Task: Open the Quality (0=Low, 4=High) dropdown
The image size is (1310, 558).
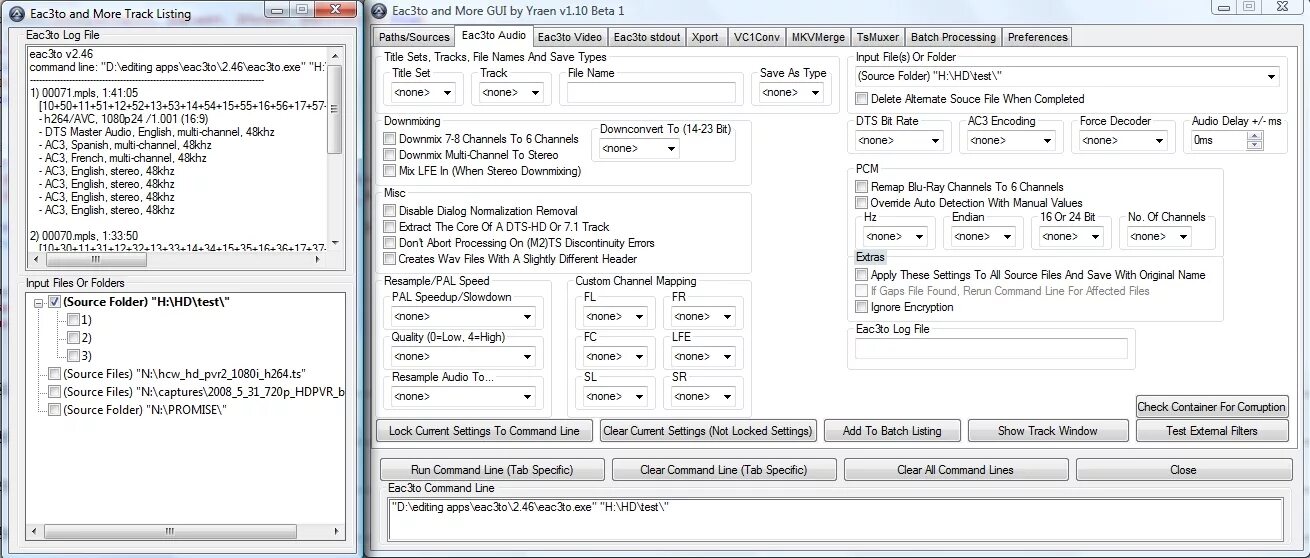Action: tap(463, 356)
